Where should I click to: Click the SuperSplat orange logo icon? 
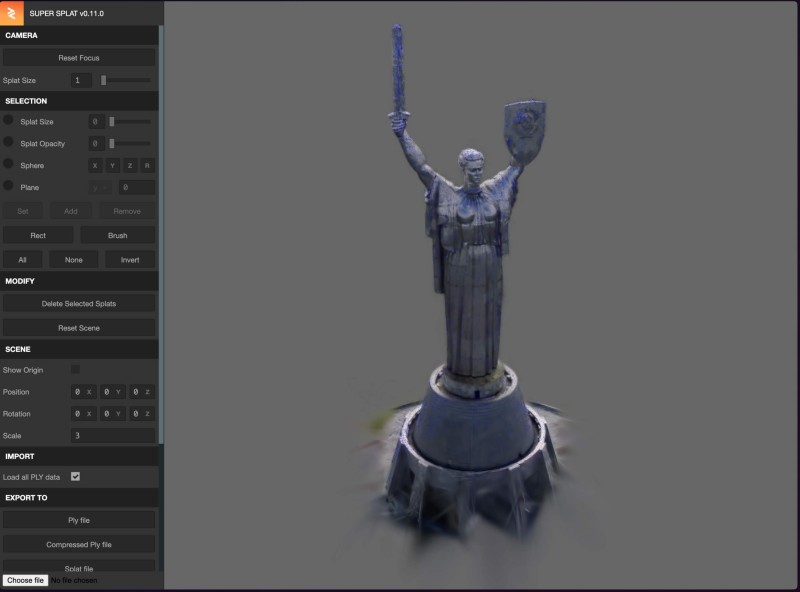point(12,13)
